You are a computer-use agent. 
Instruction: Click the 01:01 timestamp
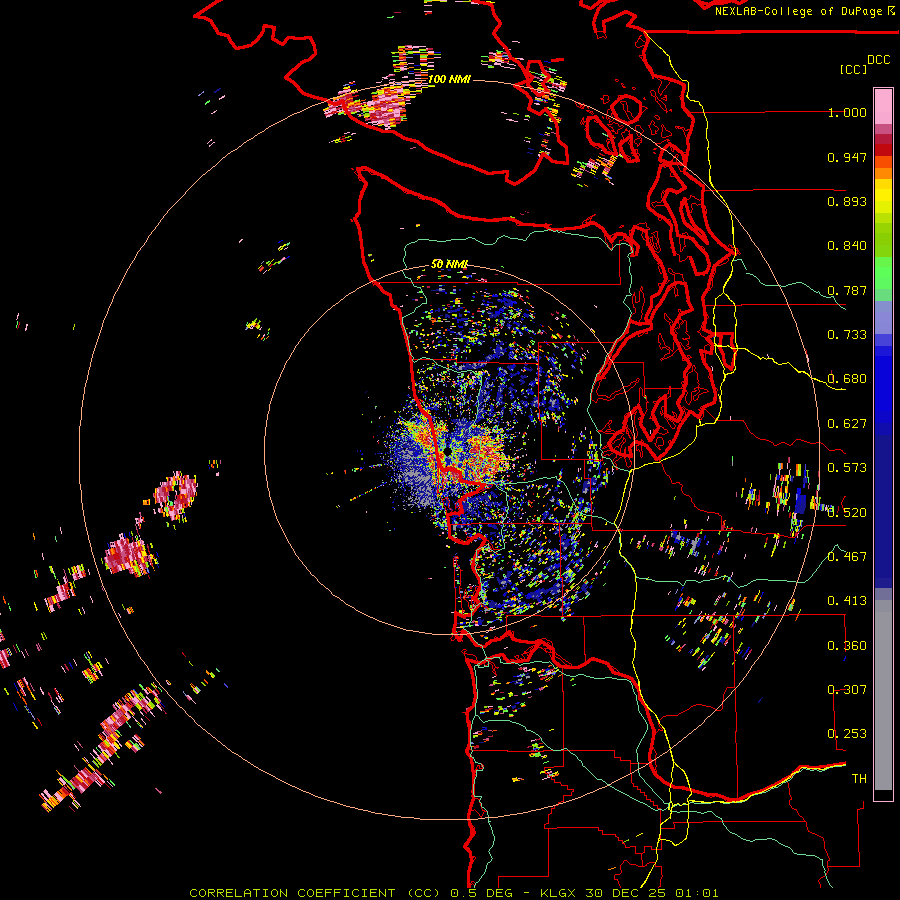point(697,893)
